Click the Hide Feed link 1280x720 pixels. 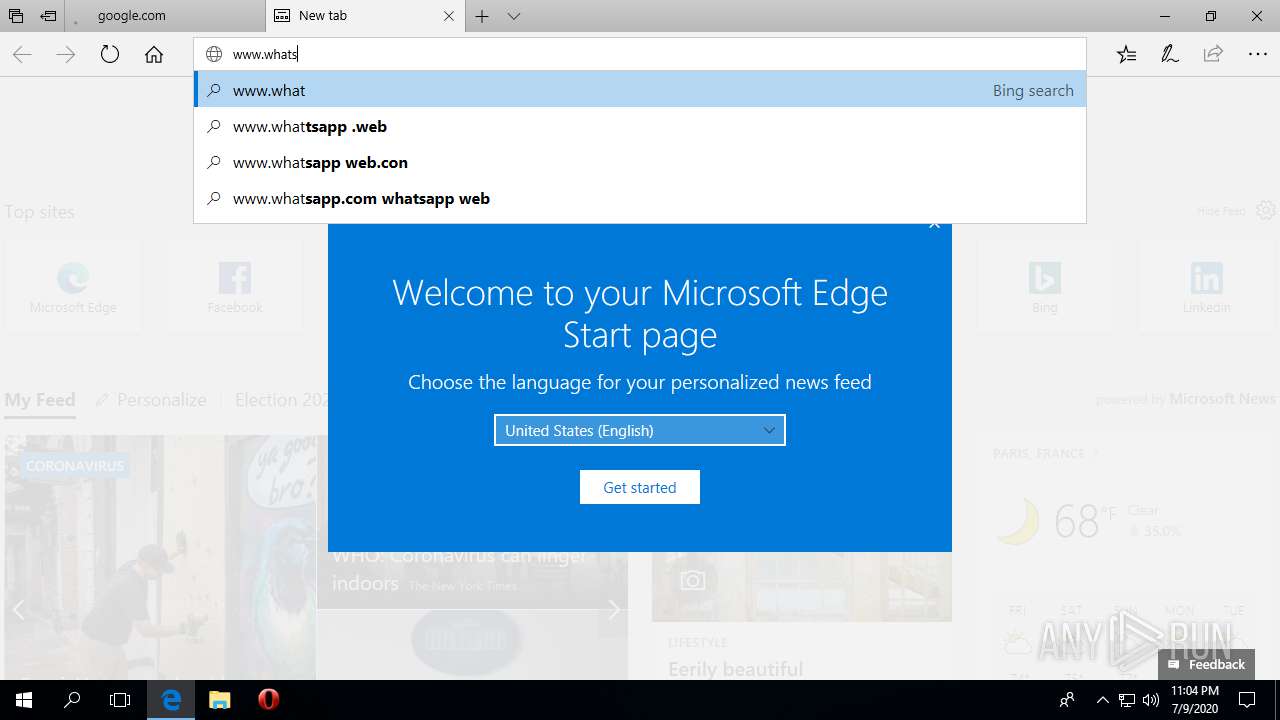coord(1221,211)
